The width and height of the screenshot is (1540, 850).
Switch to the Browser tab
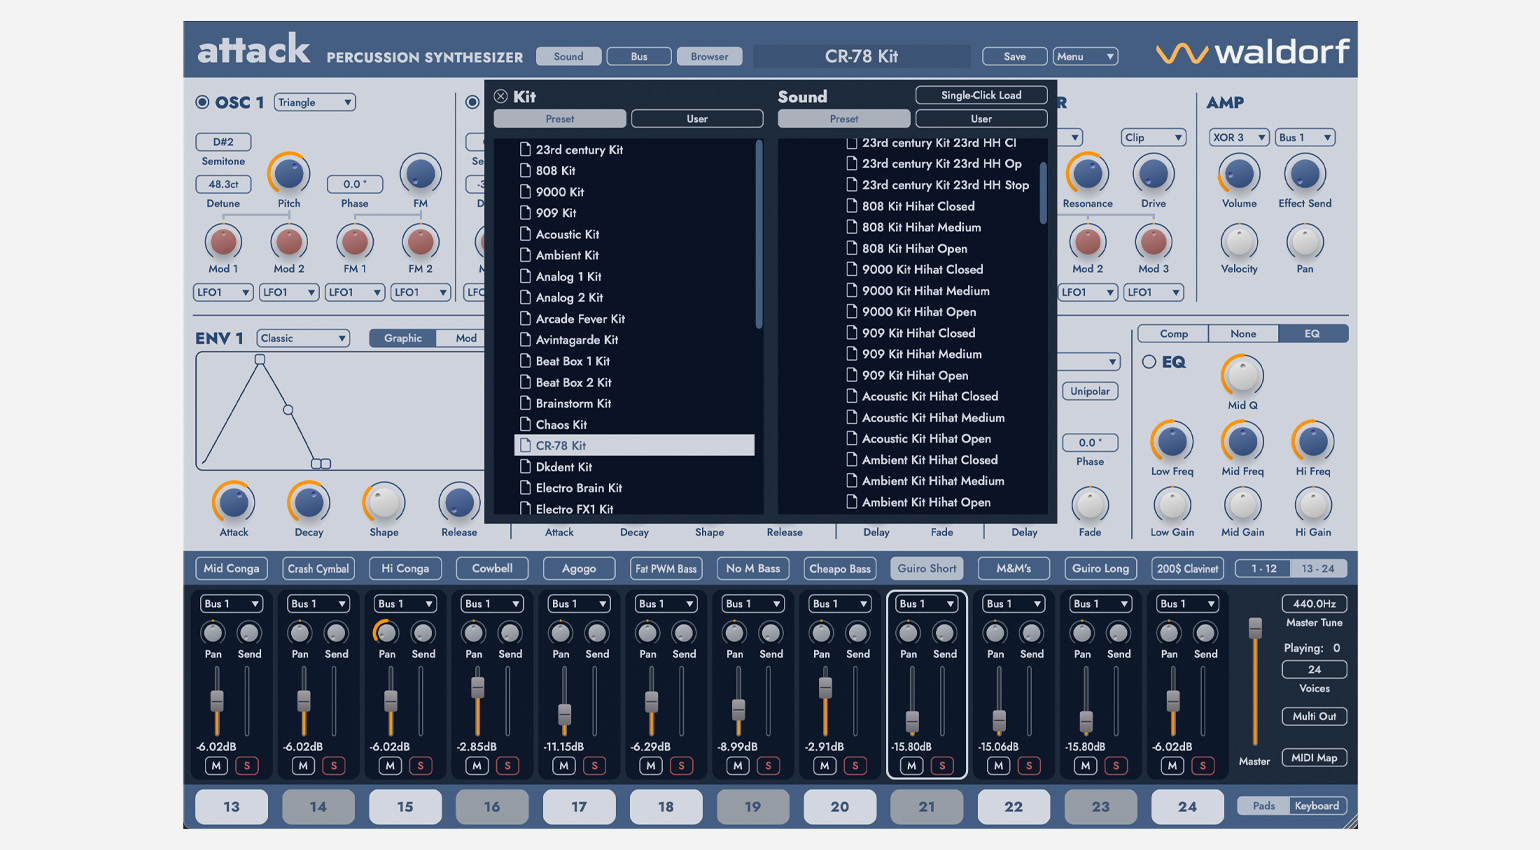coord(709,57)
